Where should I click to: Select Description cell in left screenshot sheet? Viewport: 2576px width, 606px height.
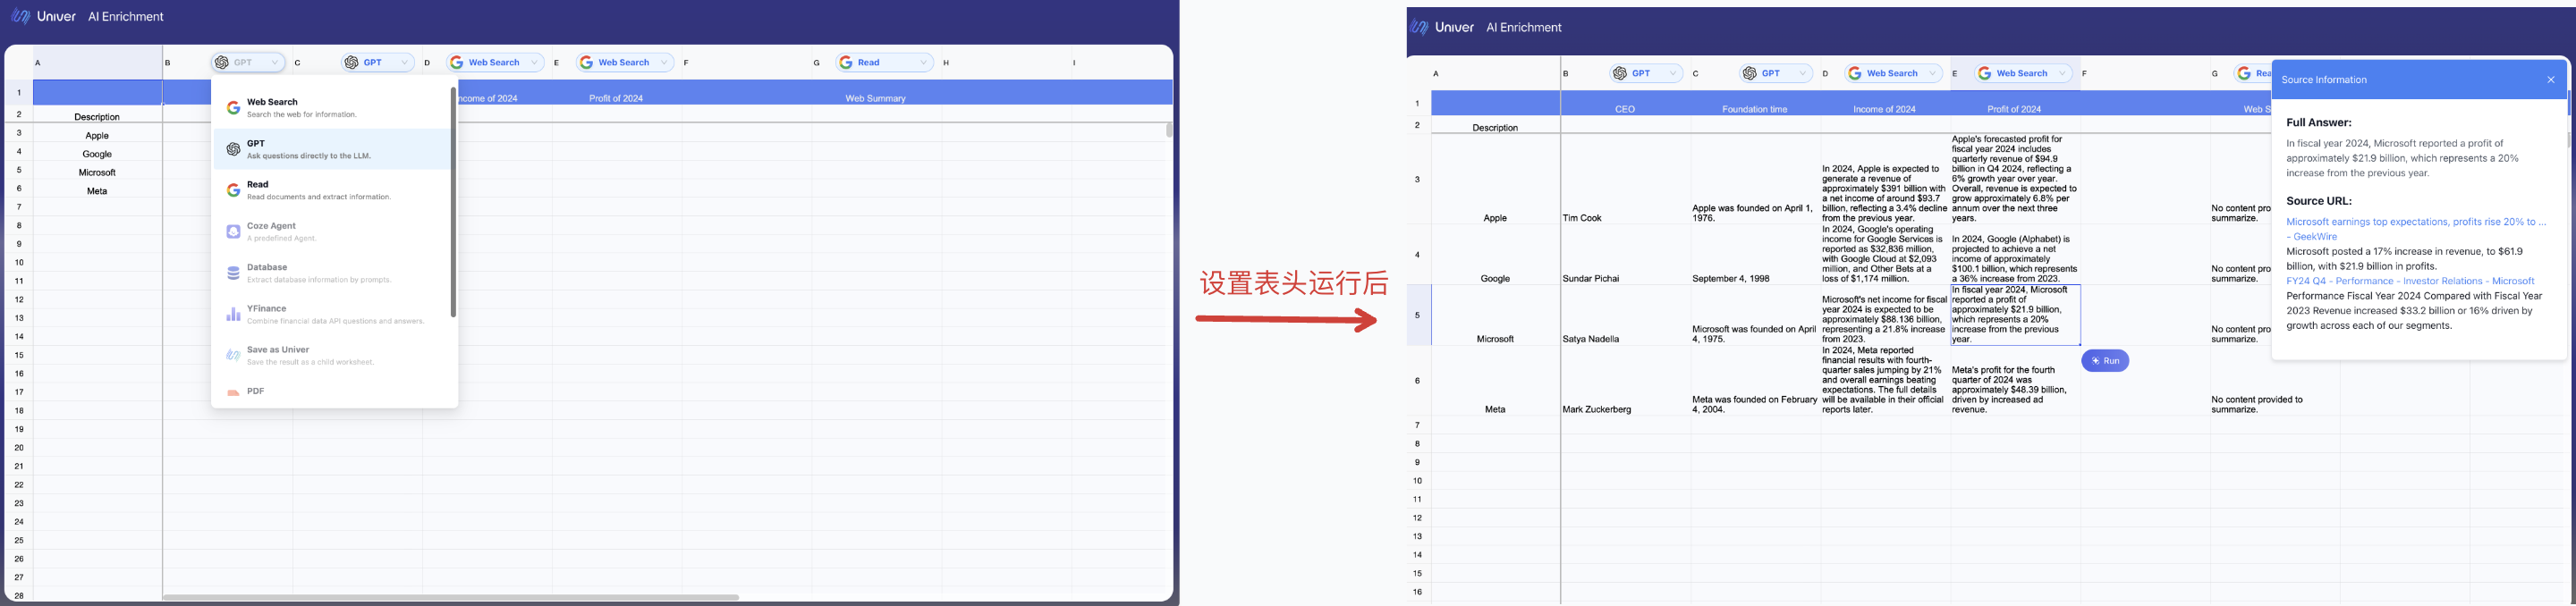[x=97, y=116]
